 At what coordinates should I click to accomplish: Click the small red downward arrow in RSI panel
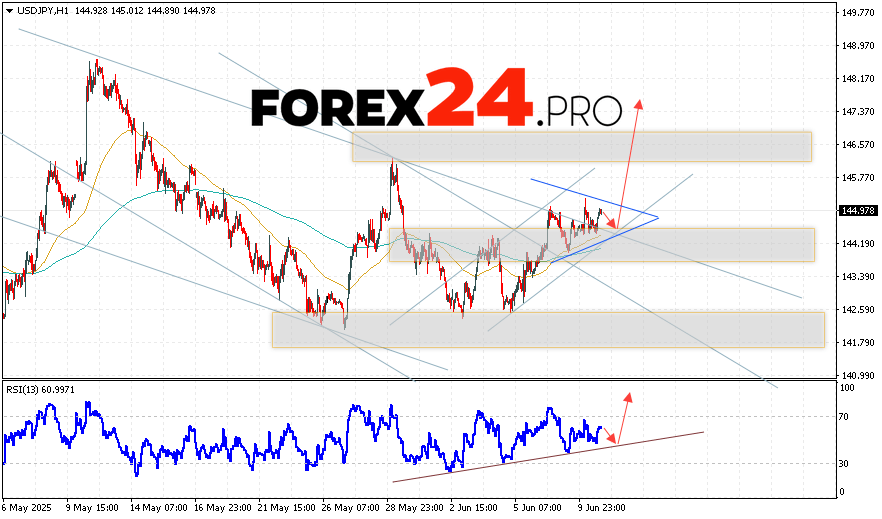pyautogui.click(x=614, y=440)
